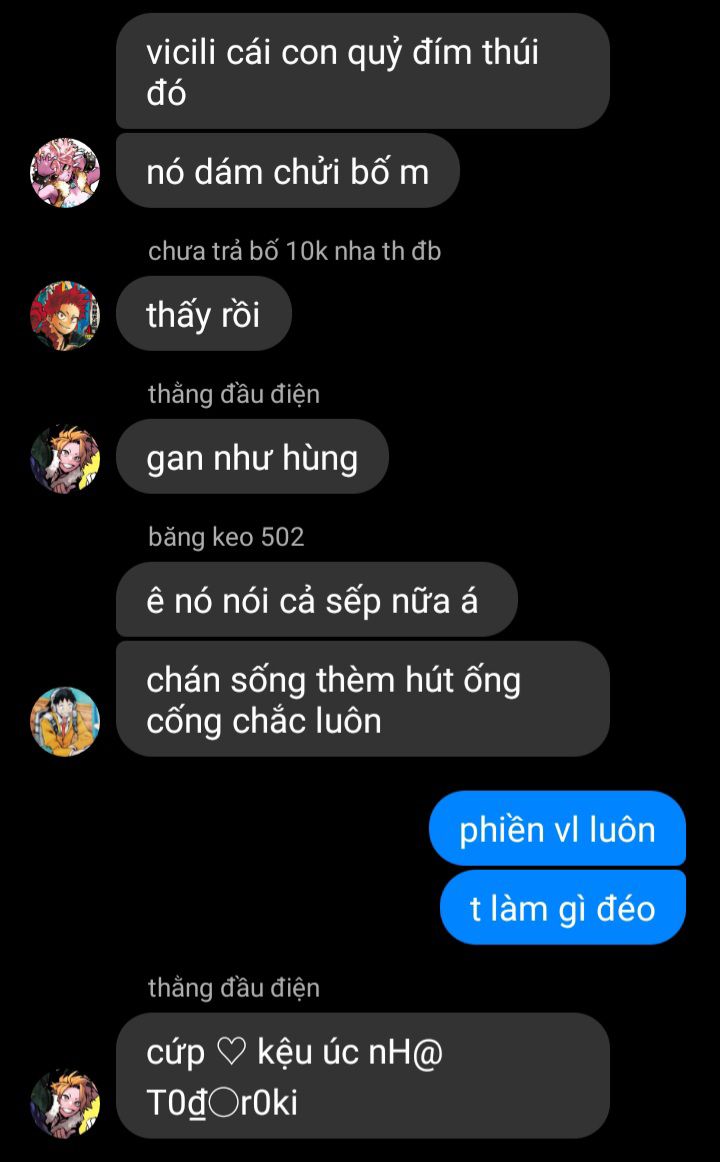This screenshot has width=720, height=1162.
Task: Select the blue "phiền vl luôn" message
Action: tap(557, 829)
